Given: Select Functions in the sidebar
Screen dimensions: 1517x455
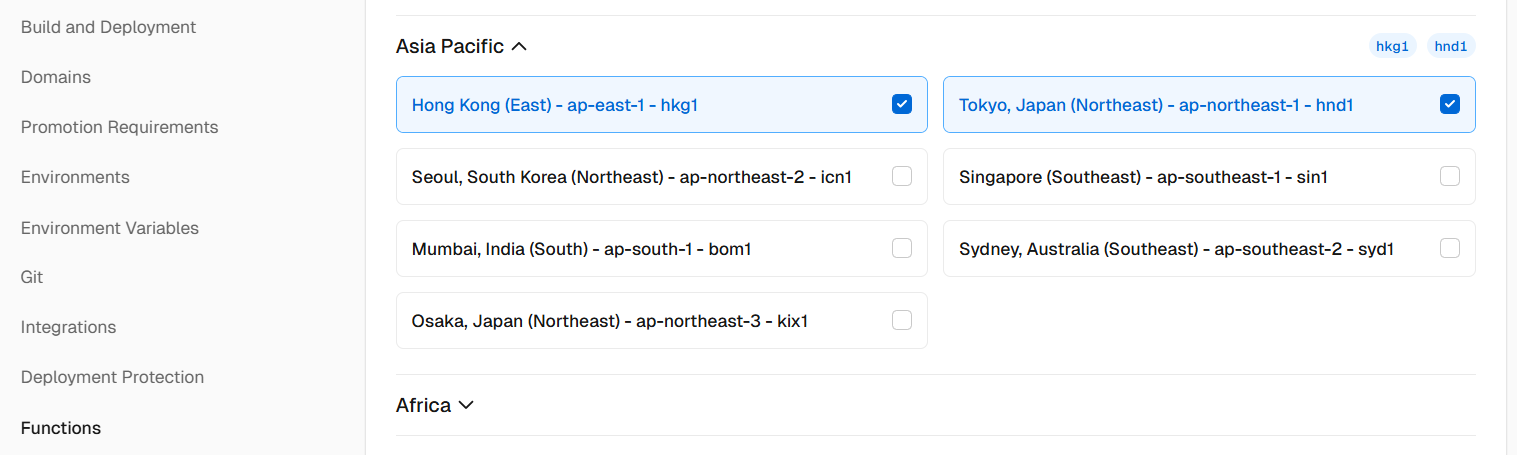Looking at the screenshot, I should pyautogui.click(x=61, y=428).
